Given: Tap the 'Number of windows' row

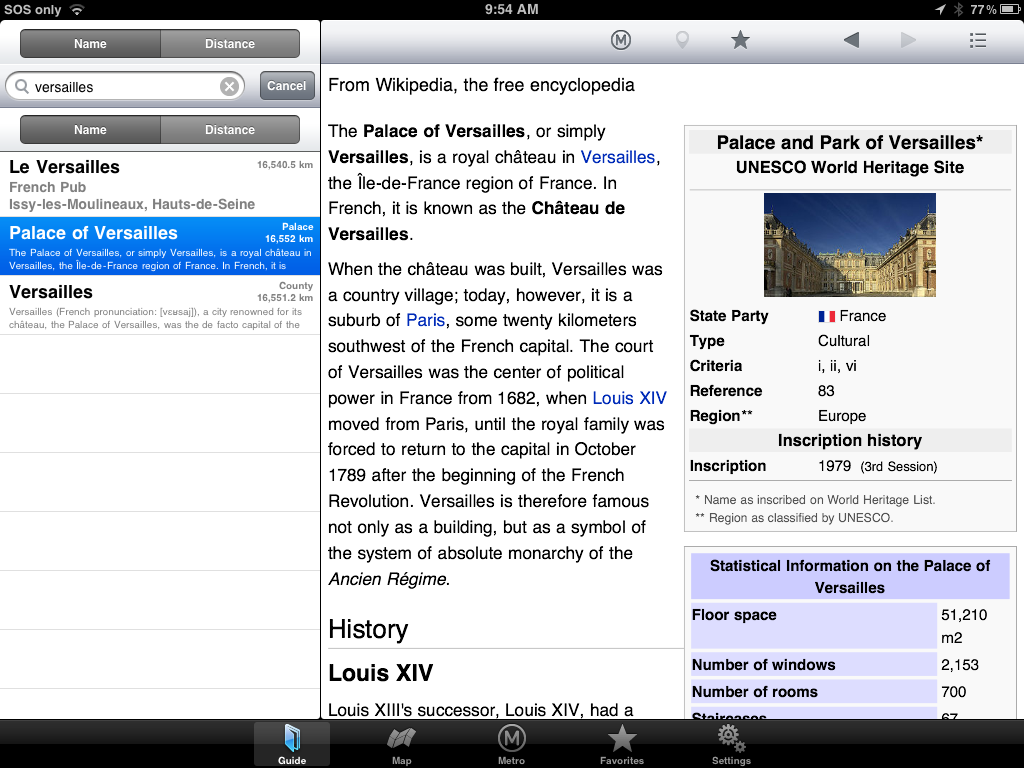Looking at the screenshot, I should point(850,664).
